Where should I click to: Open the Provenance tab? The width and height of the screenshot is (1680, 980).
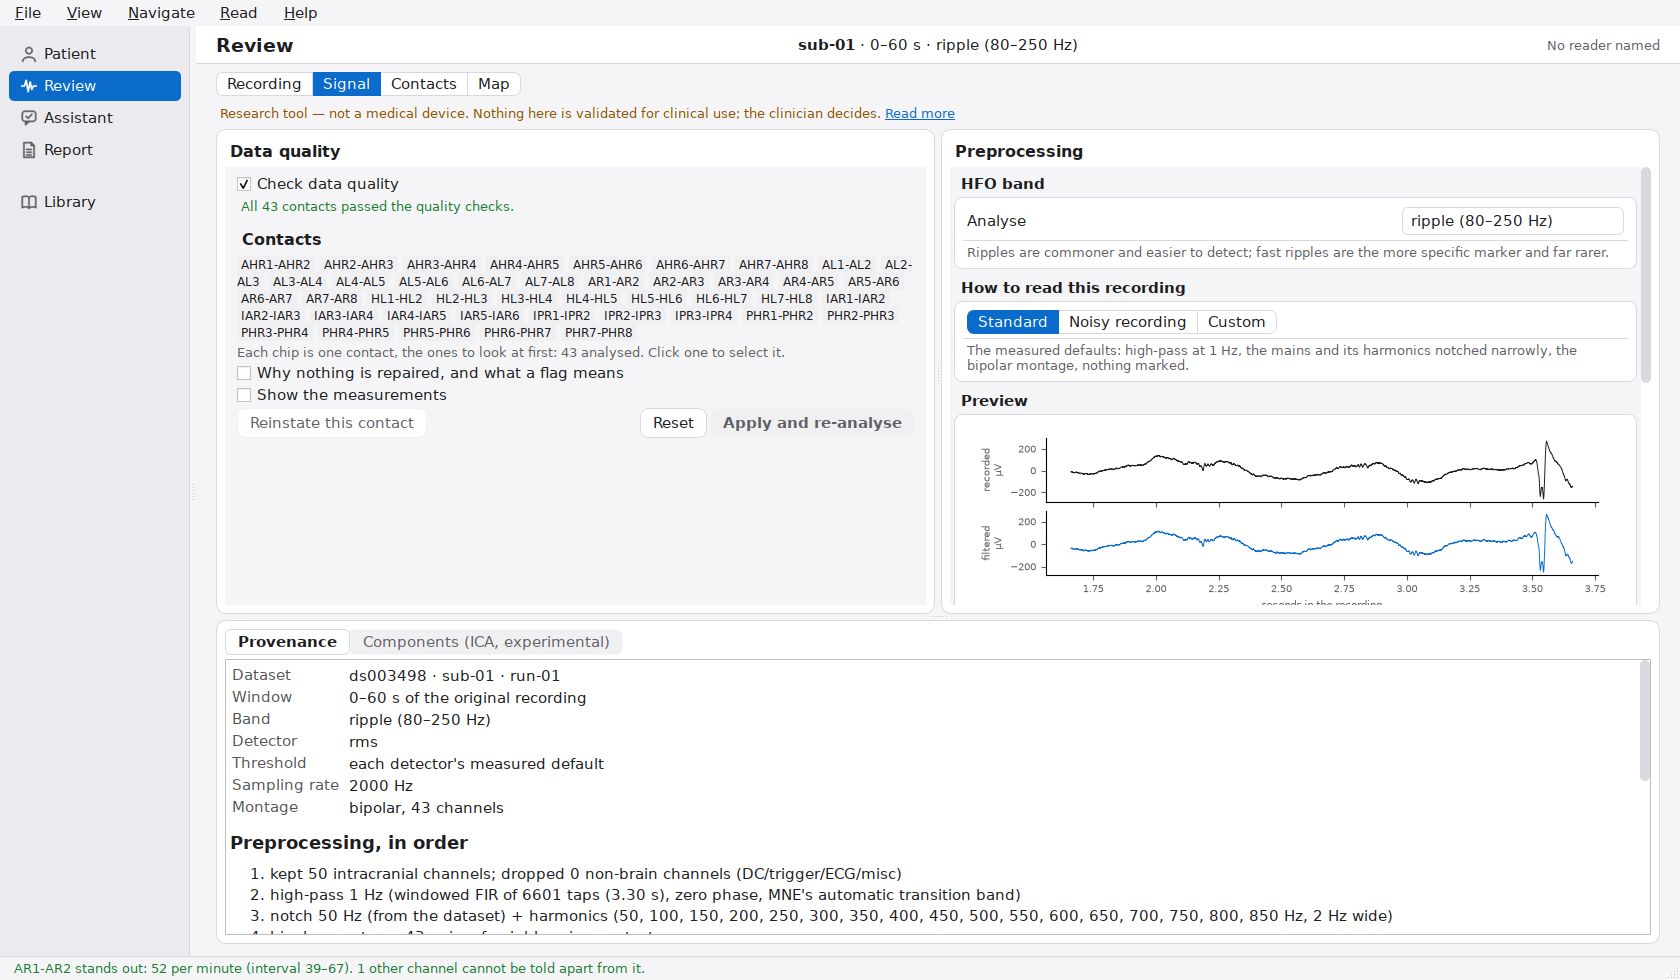click(287, 642)
